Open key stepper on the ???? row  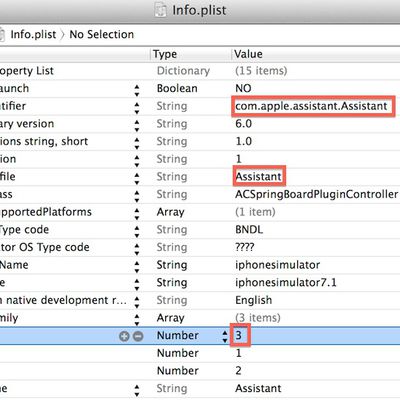pos(137,248)
